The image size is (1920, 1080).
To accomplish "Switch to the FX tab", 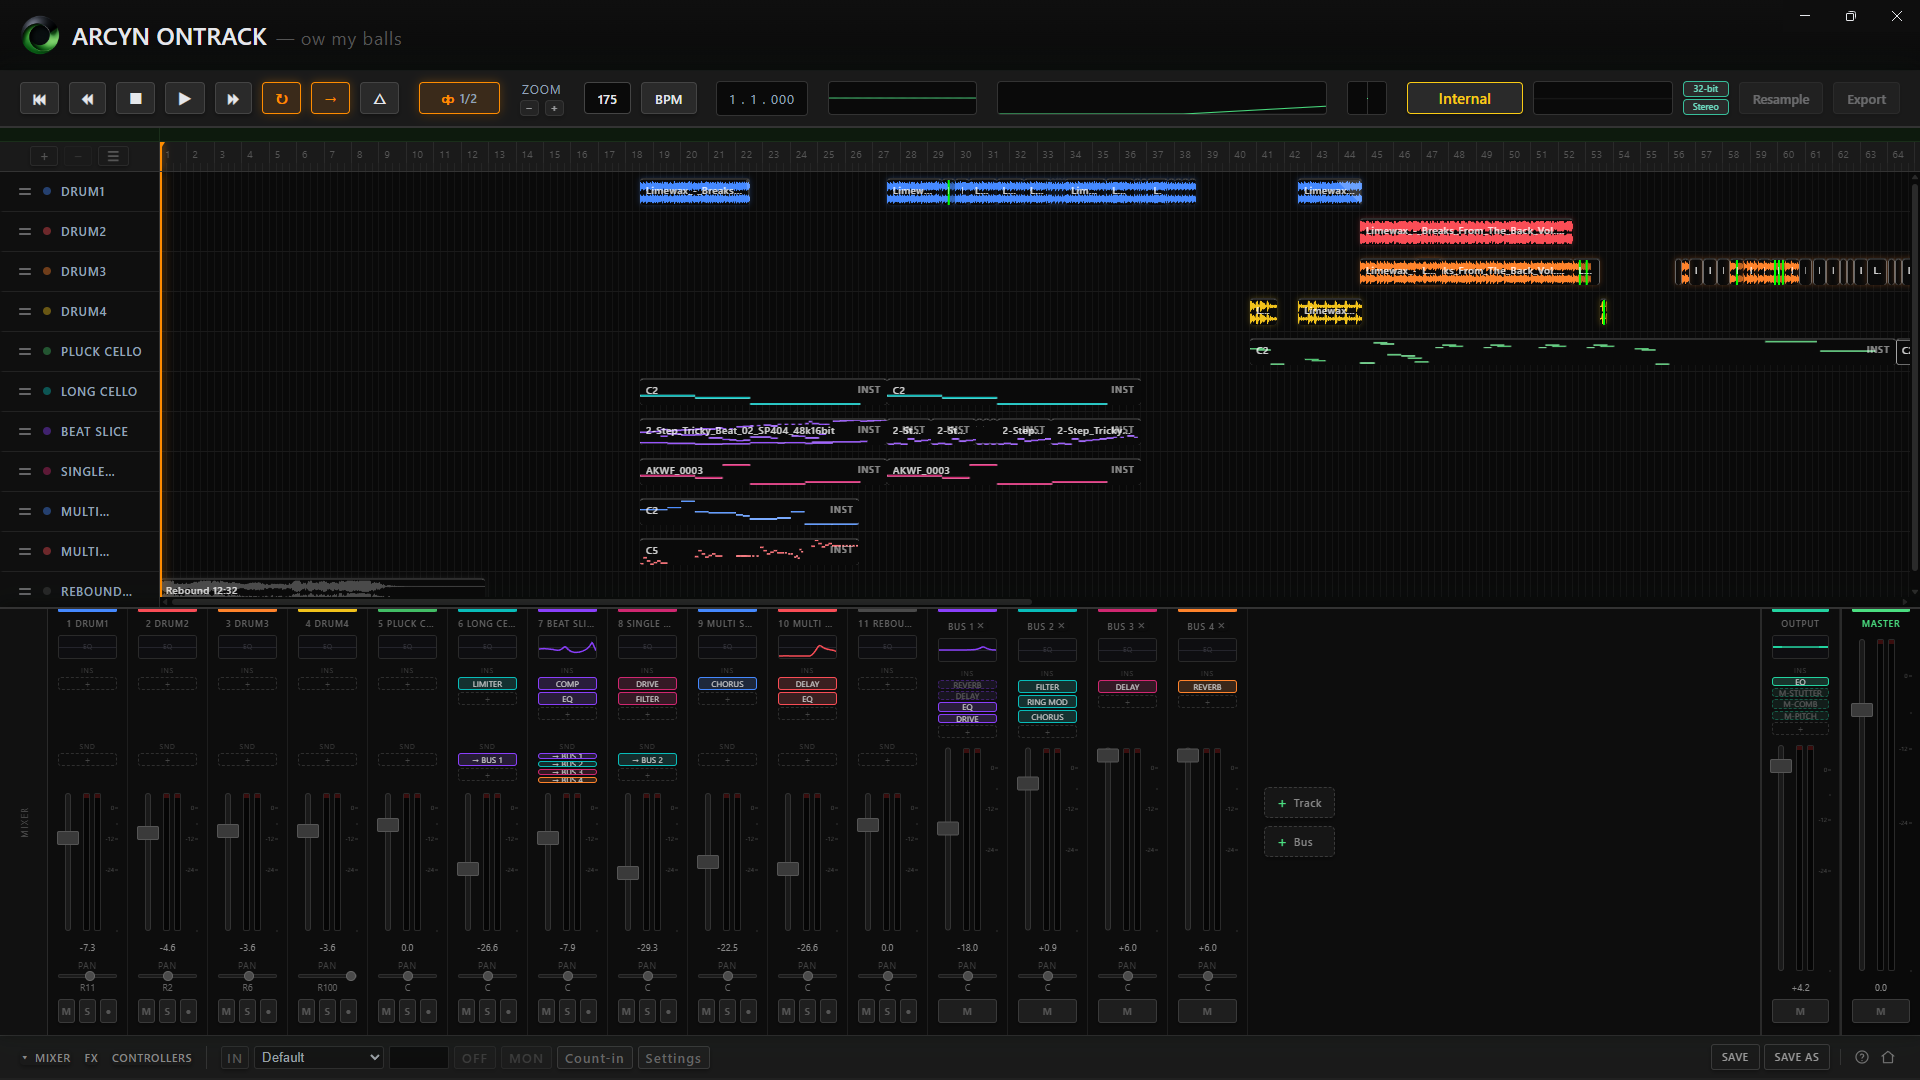I will click(x=91, y=1058).
